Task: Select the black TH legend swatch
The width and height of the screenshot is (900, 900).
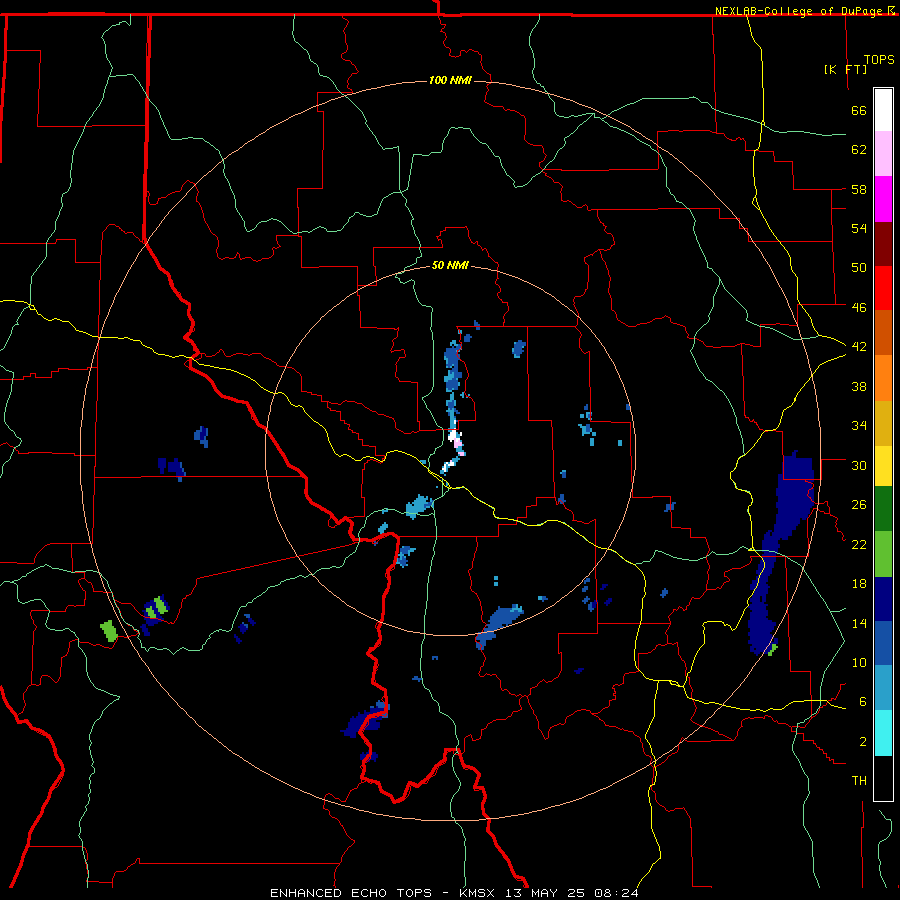Action: pos(883,778)
